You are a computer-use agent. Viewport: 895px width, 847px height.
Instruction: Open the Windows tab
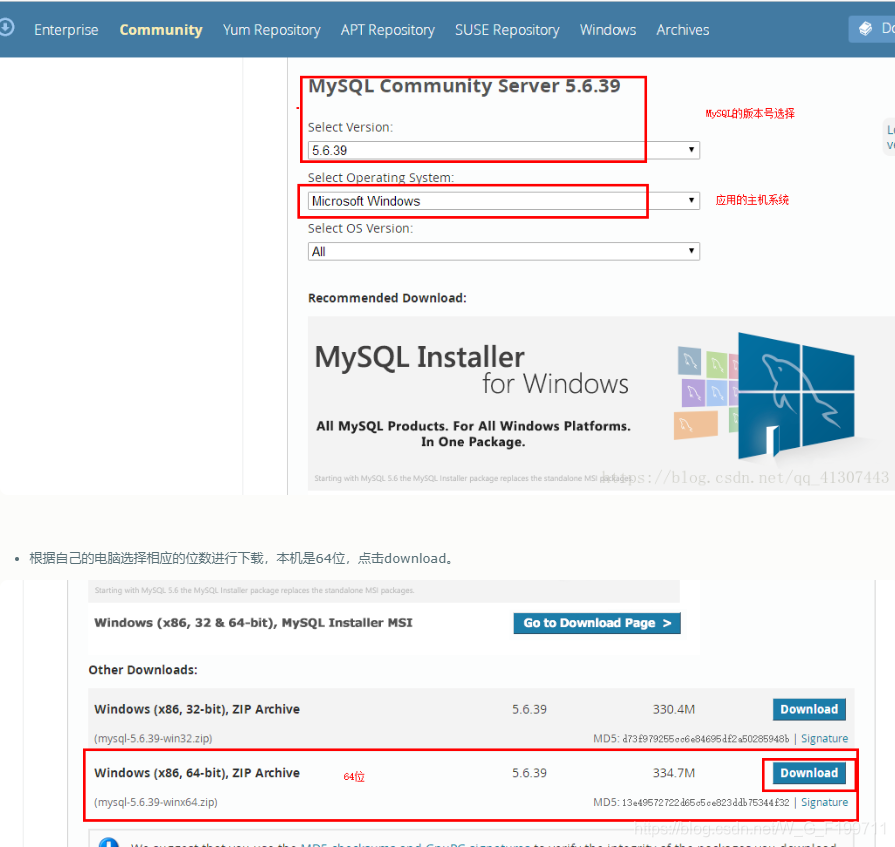pyautogui.click(x=608, y=30)
